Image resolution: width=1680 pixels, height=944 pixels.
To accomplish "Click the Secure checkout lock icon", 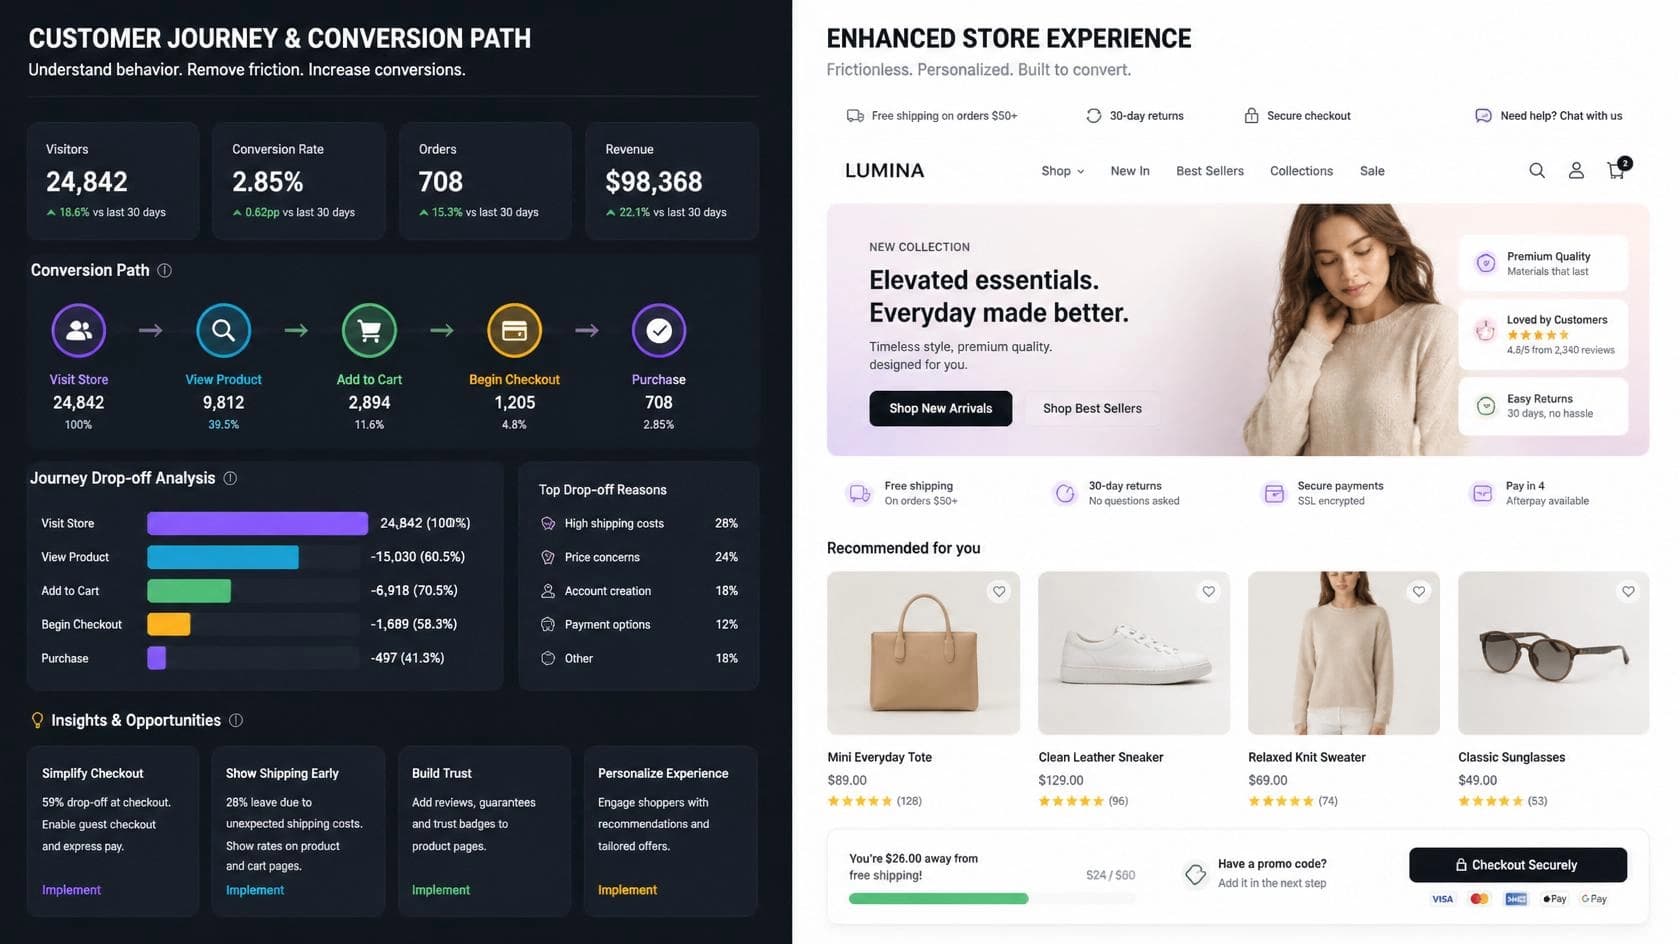I will (1251, 116).
